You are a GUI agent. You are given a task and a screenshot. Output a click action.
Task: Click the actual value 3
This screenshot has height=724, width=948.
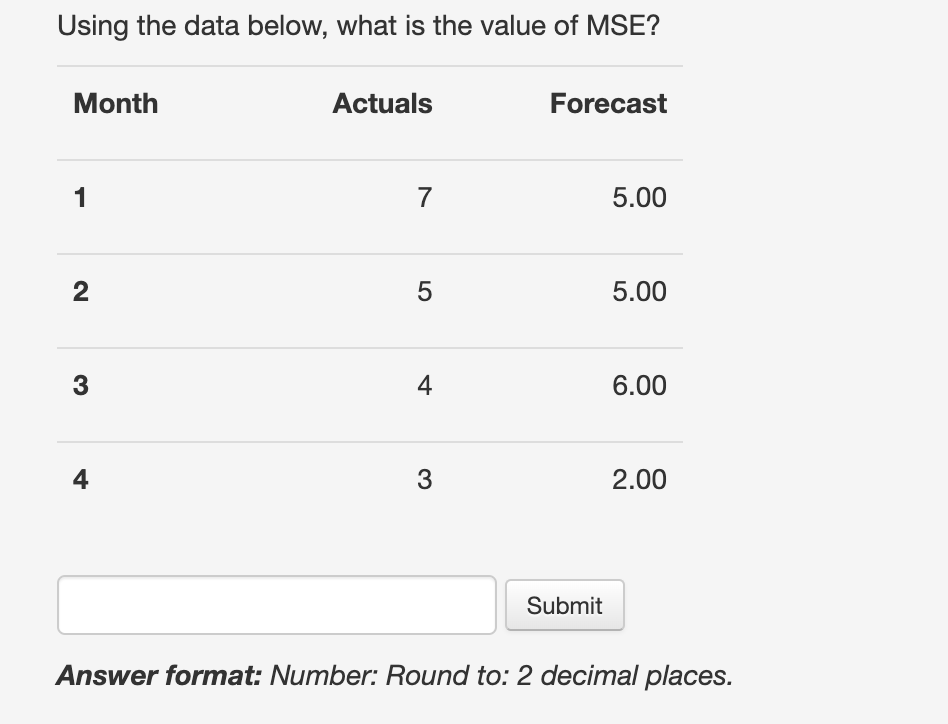point(423,479)
